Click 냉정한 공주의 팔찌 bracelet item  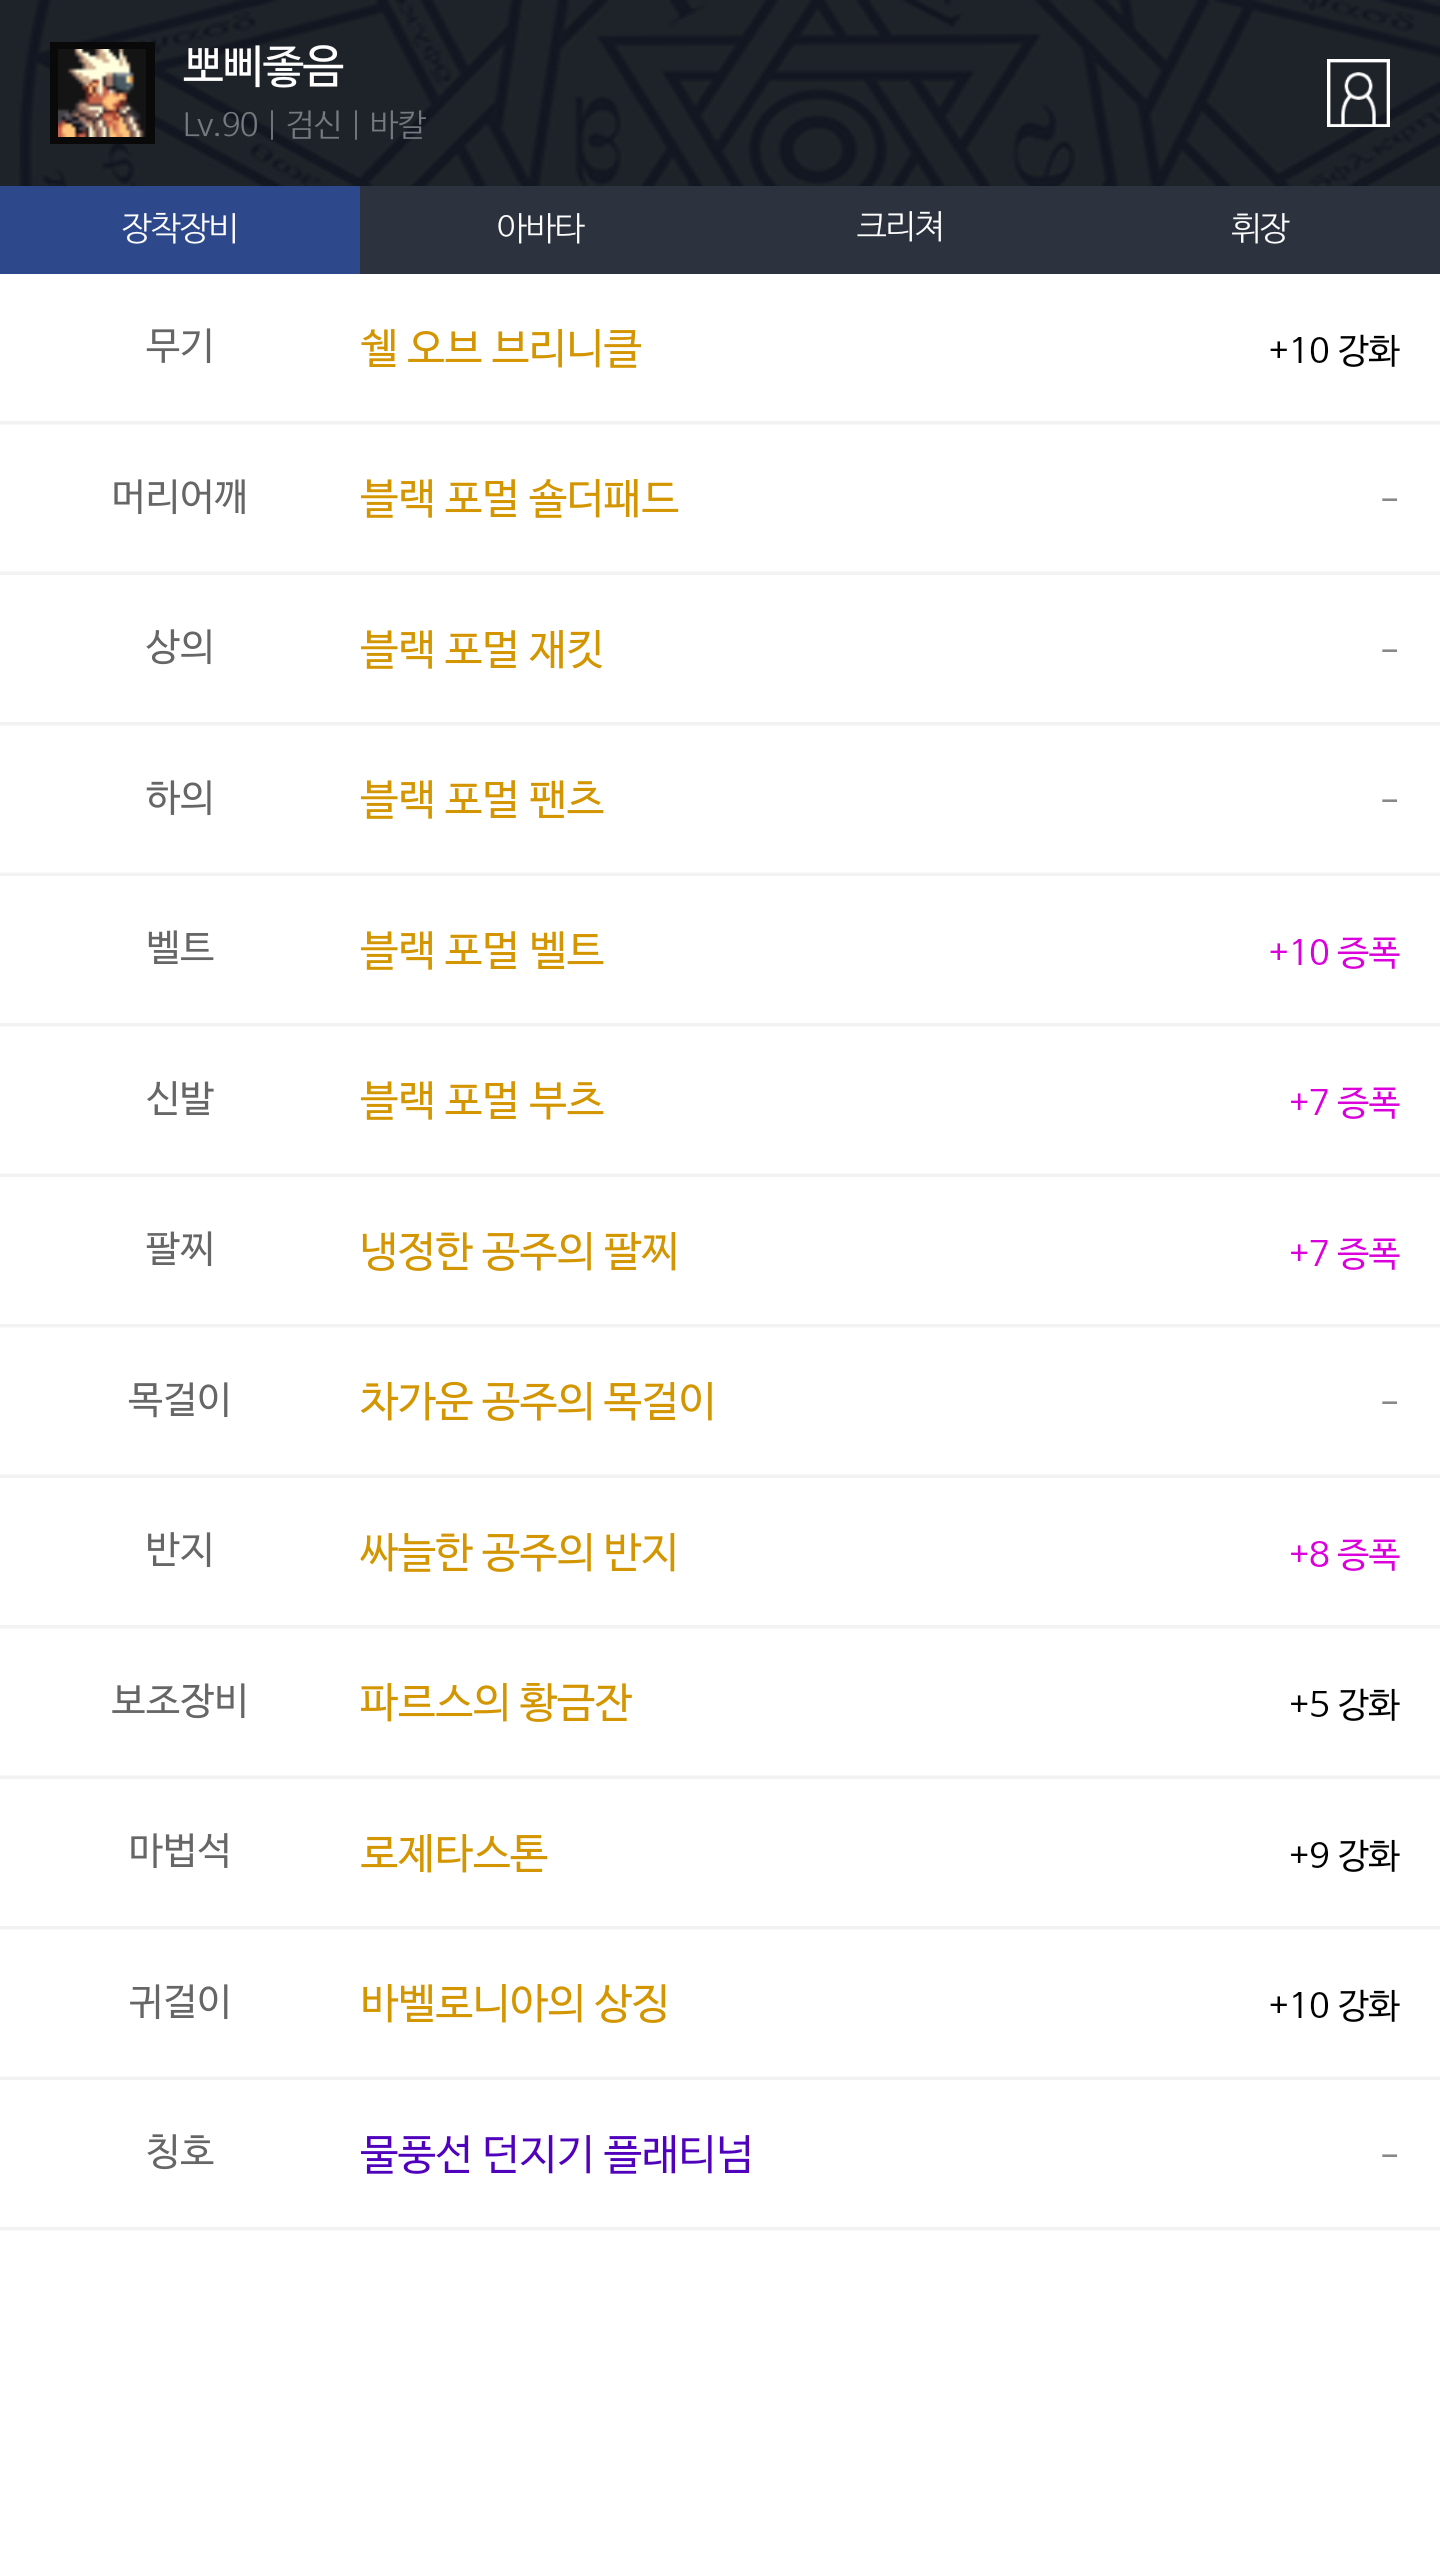[x=519, y=1251]
